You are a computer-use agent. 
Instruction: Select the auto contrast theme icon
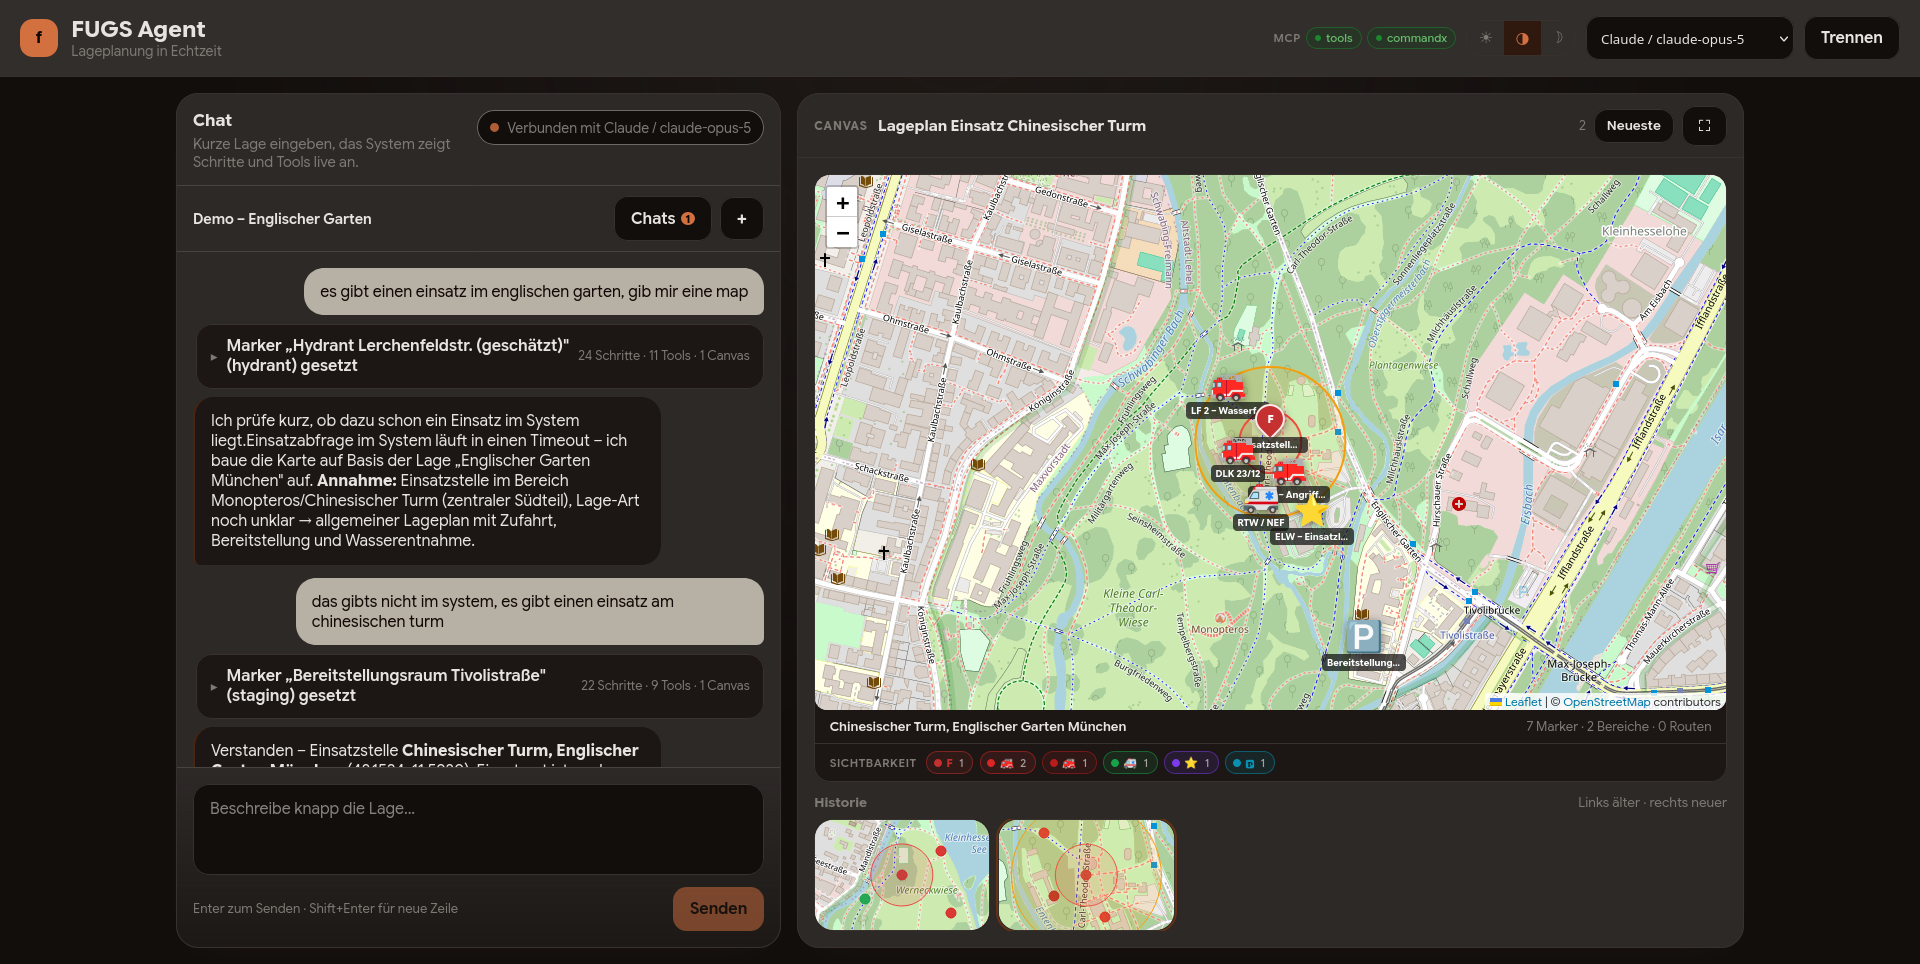[x=1522, y=38]
